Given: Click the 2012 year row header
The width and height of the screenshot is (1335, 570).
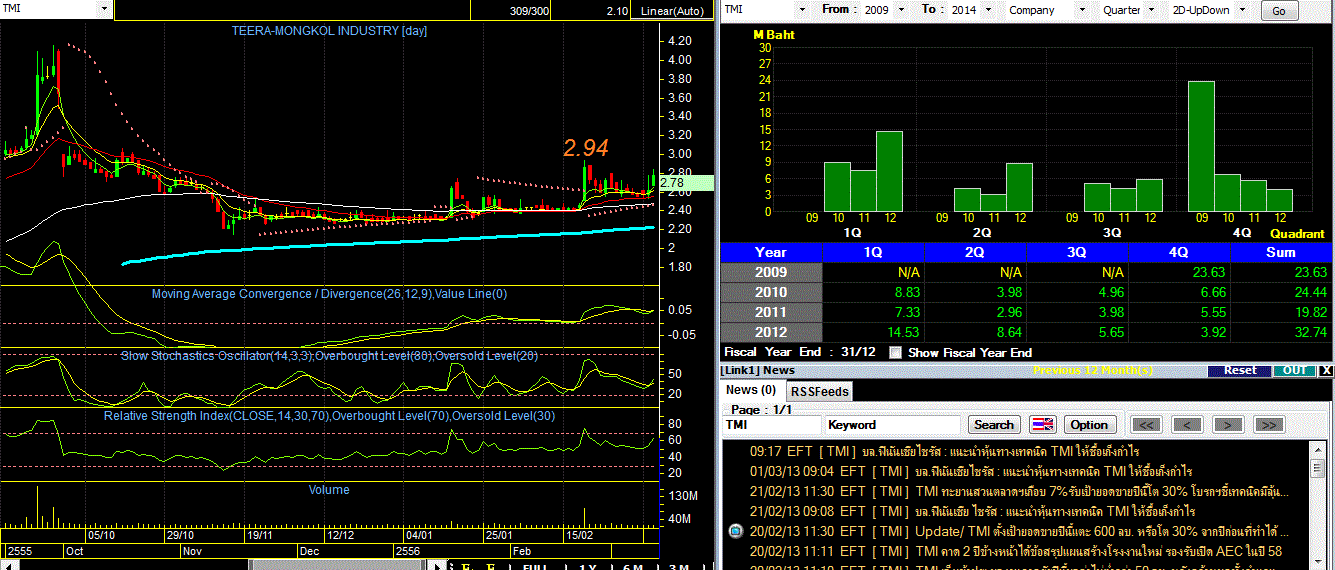Looking at the screenshot, I should pos(771,332).
